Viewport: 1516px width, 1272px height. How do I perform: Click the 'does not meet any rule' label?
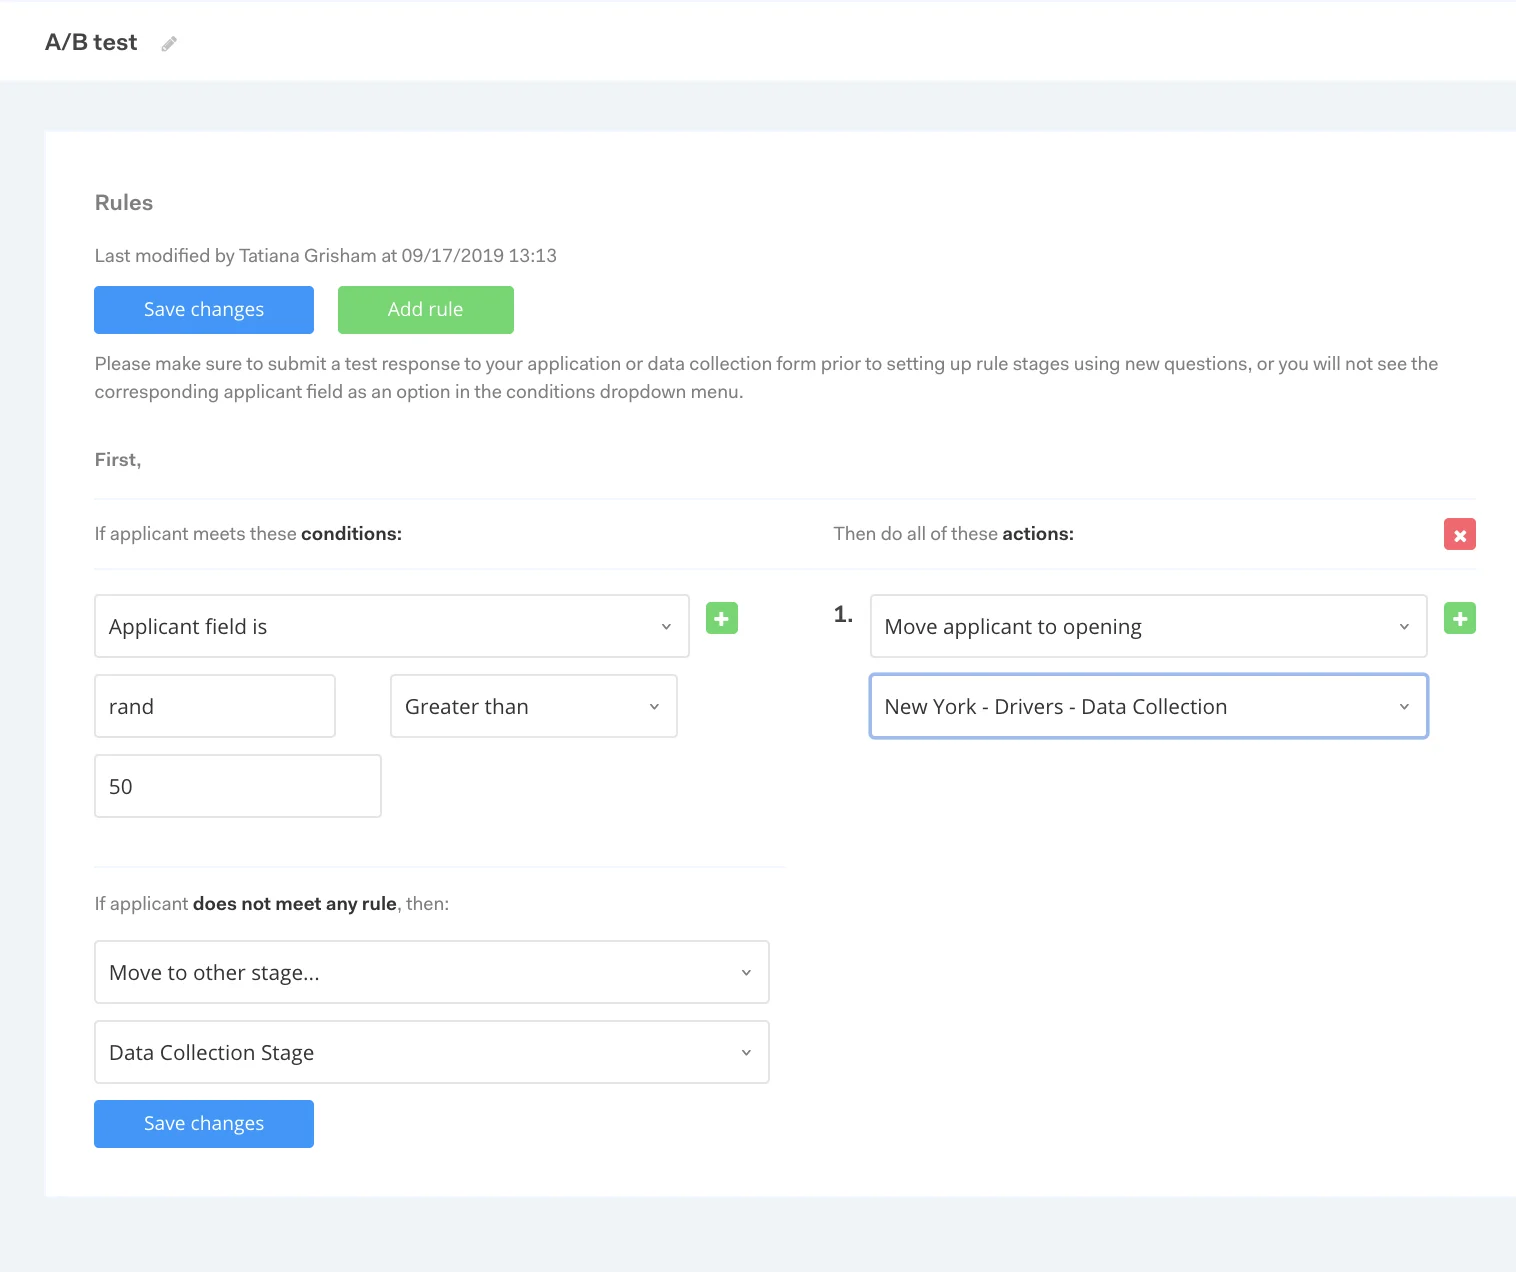(295, 904)
